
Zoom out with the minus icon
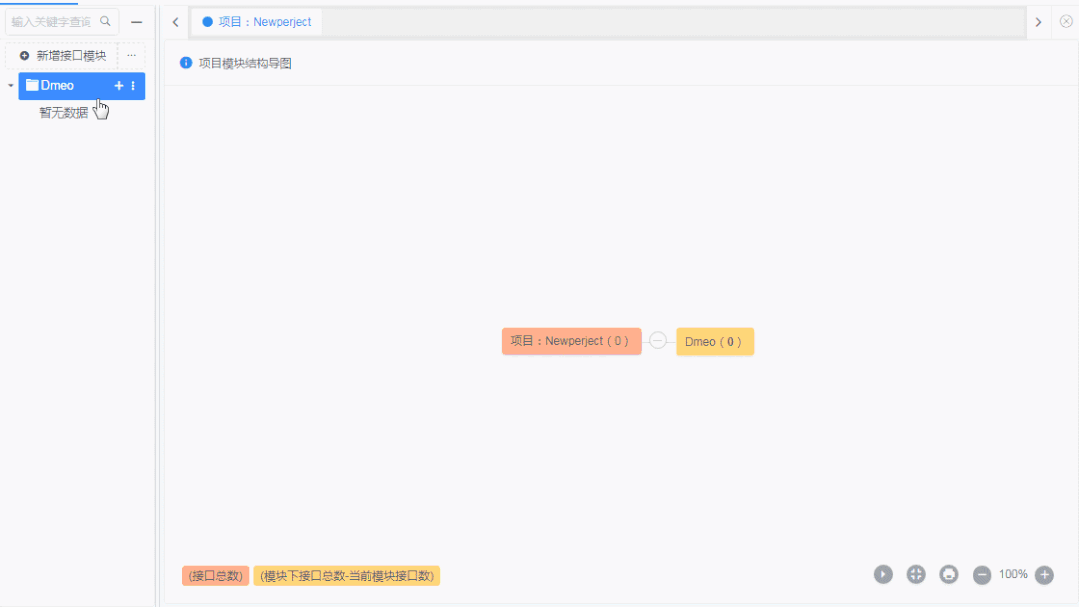click(981, 574)
